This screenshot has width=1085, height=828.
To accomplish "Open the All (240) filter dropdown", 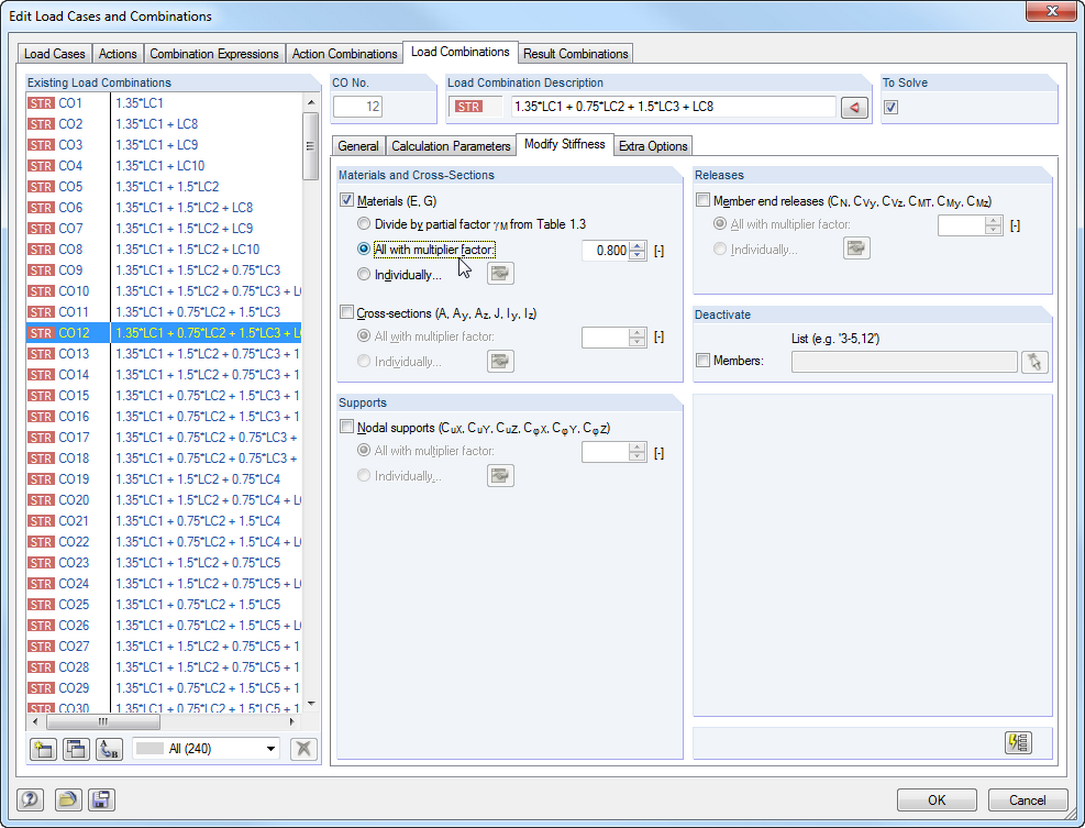I will click(x=271, y=748).
